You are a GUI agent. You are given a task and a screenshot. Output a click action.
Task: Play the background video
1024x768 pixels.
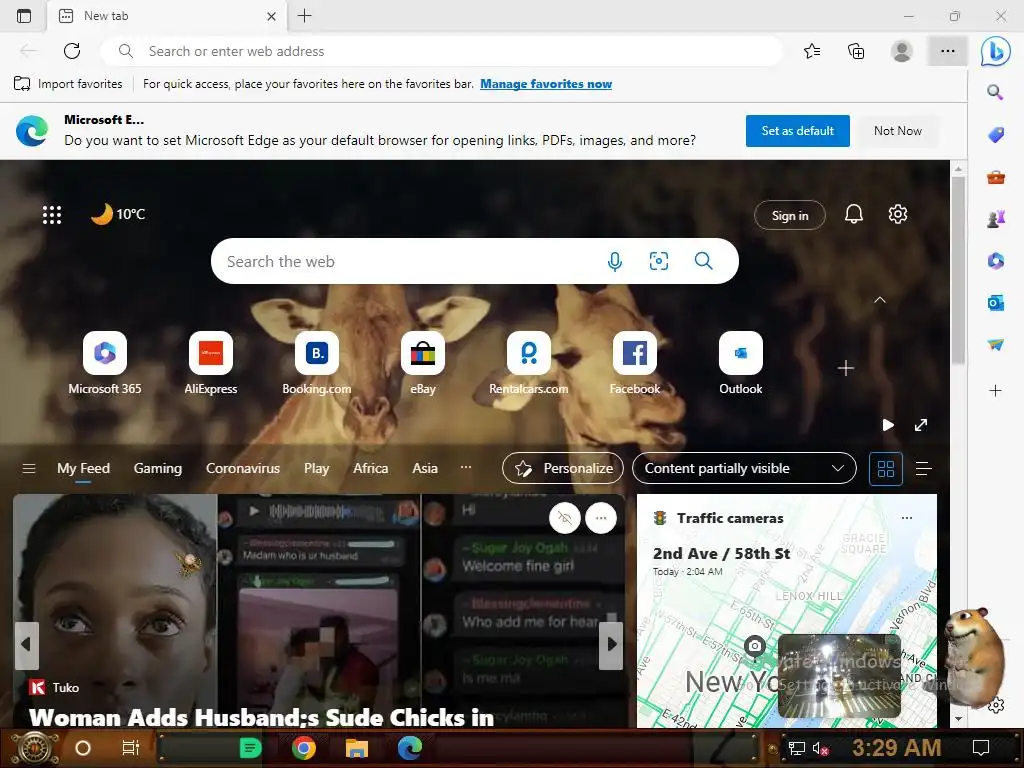(888, 425)
